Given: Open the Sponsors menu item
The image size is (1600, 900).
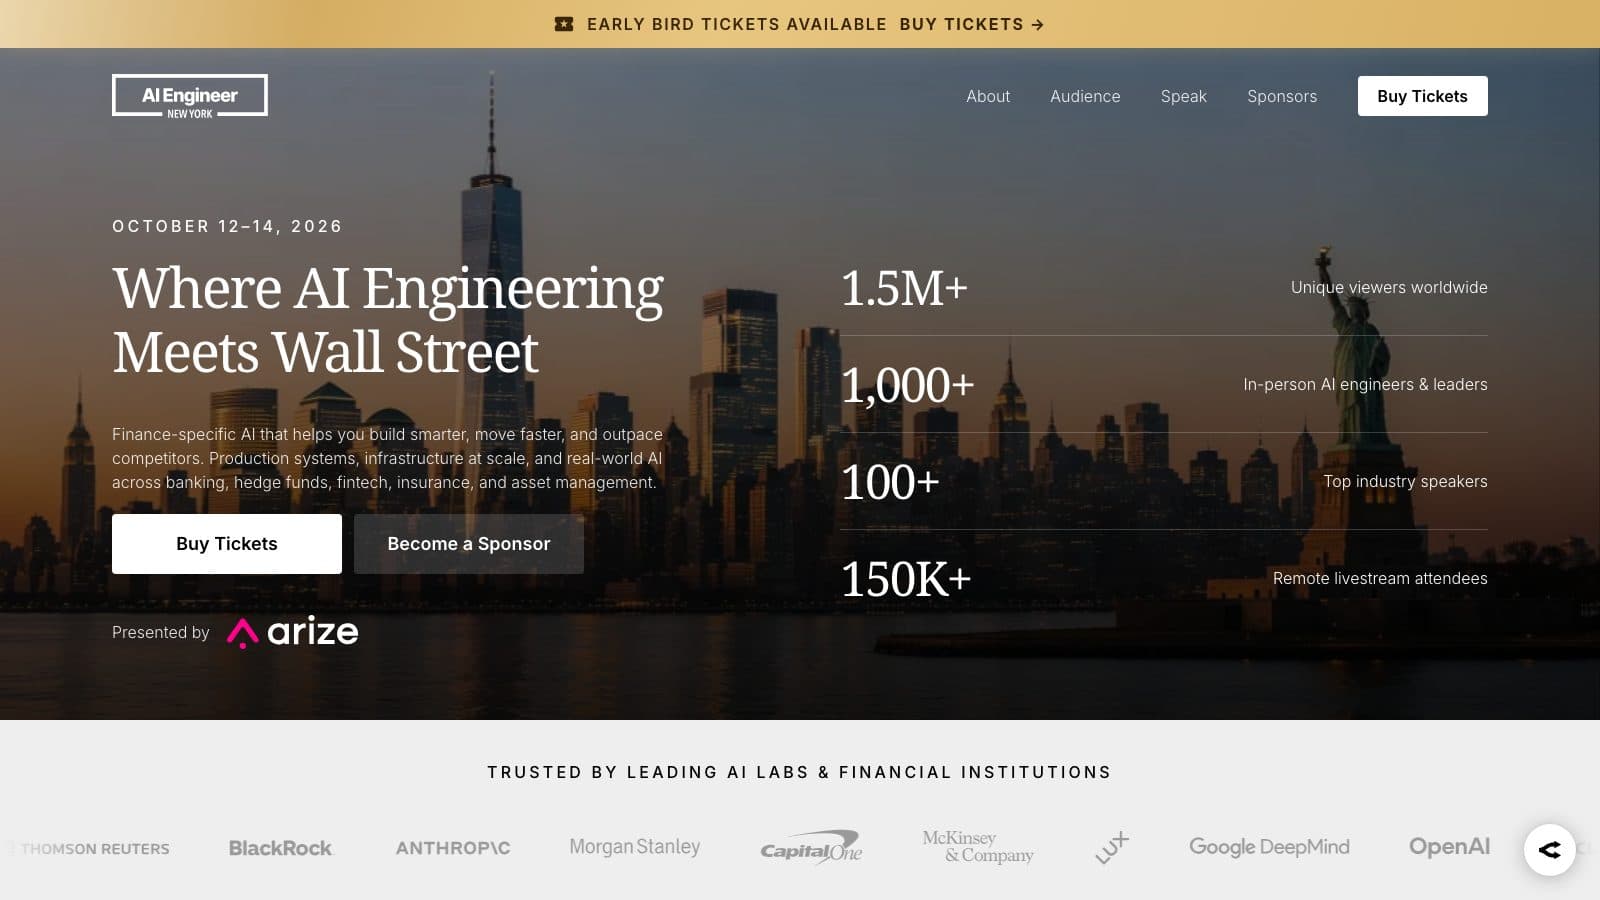Looking at the screenshot, I should [1282, 96].
